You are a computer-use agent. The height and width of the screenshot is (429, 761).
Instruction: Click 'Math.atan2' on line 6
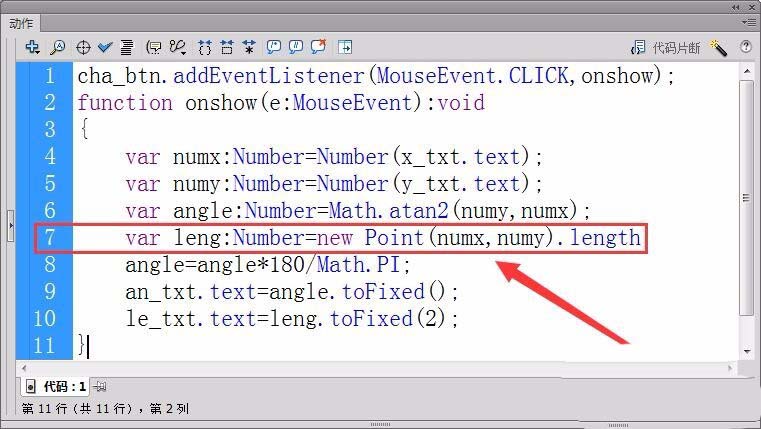pos(389,211)
